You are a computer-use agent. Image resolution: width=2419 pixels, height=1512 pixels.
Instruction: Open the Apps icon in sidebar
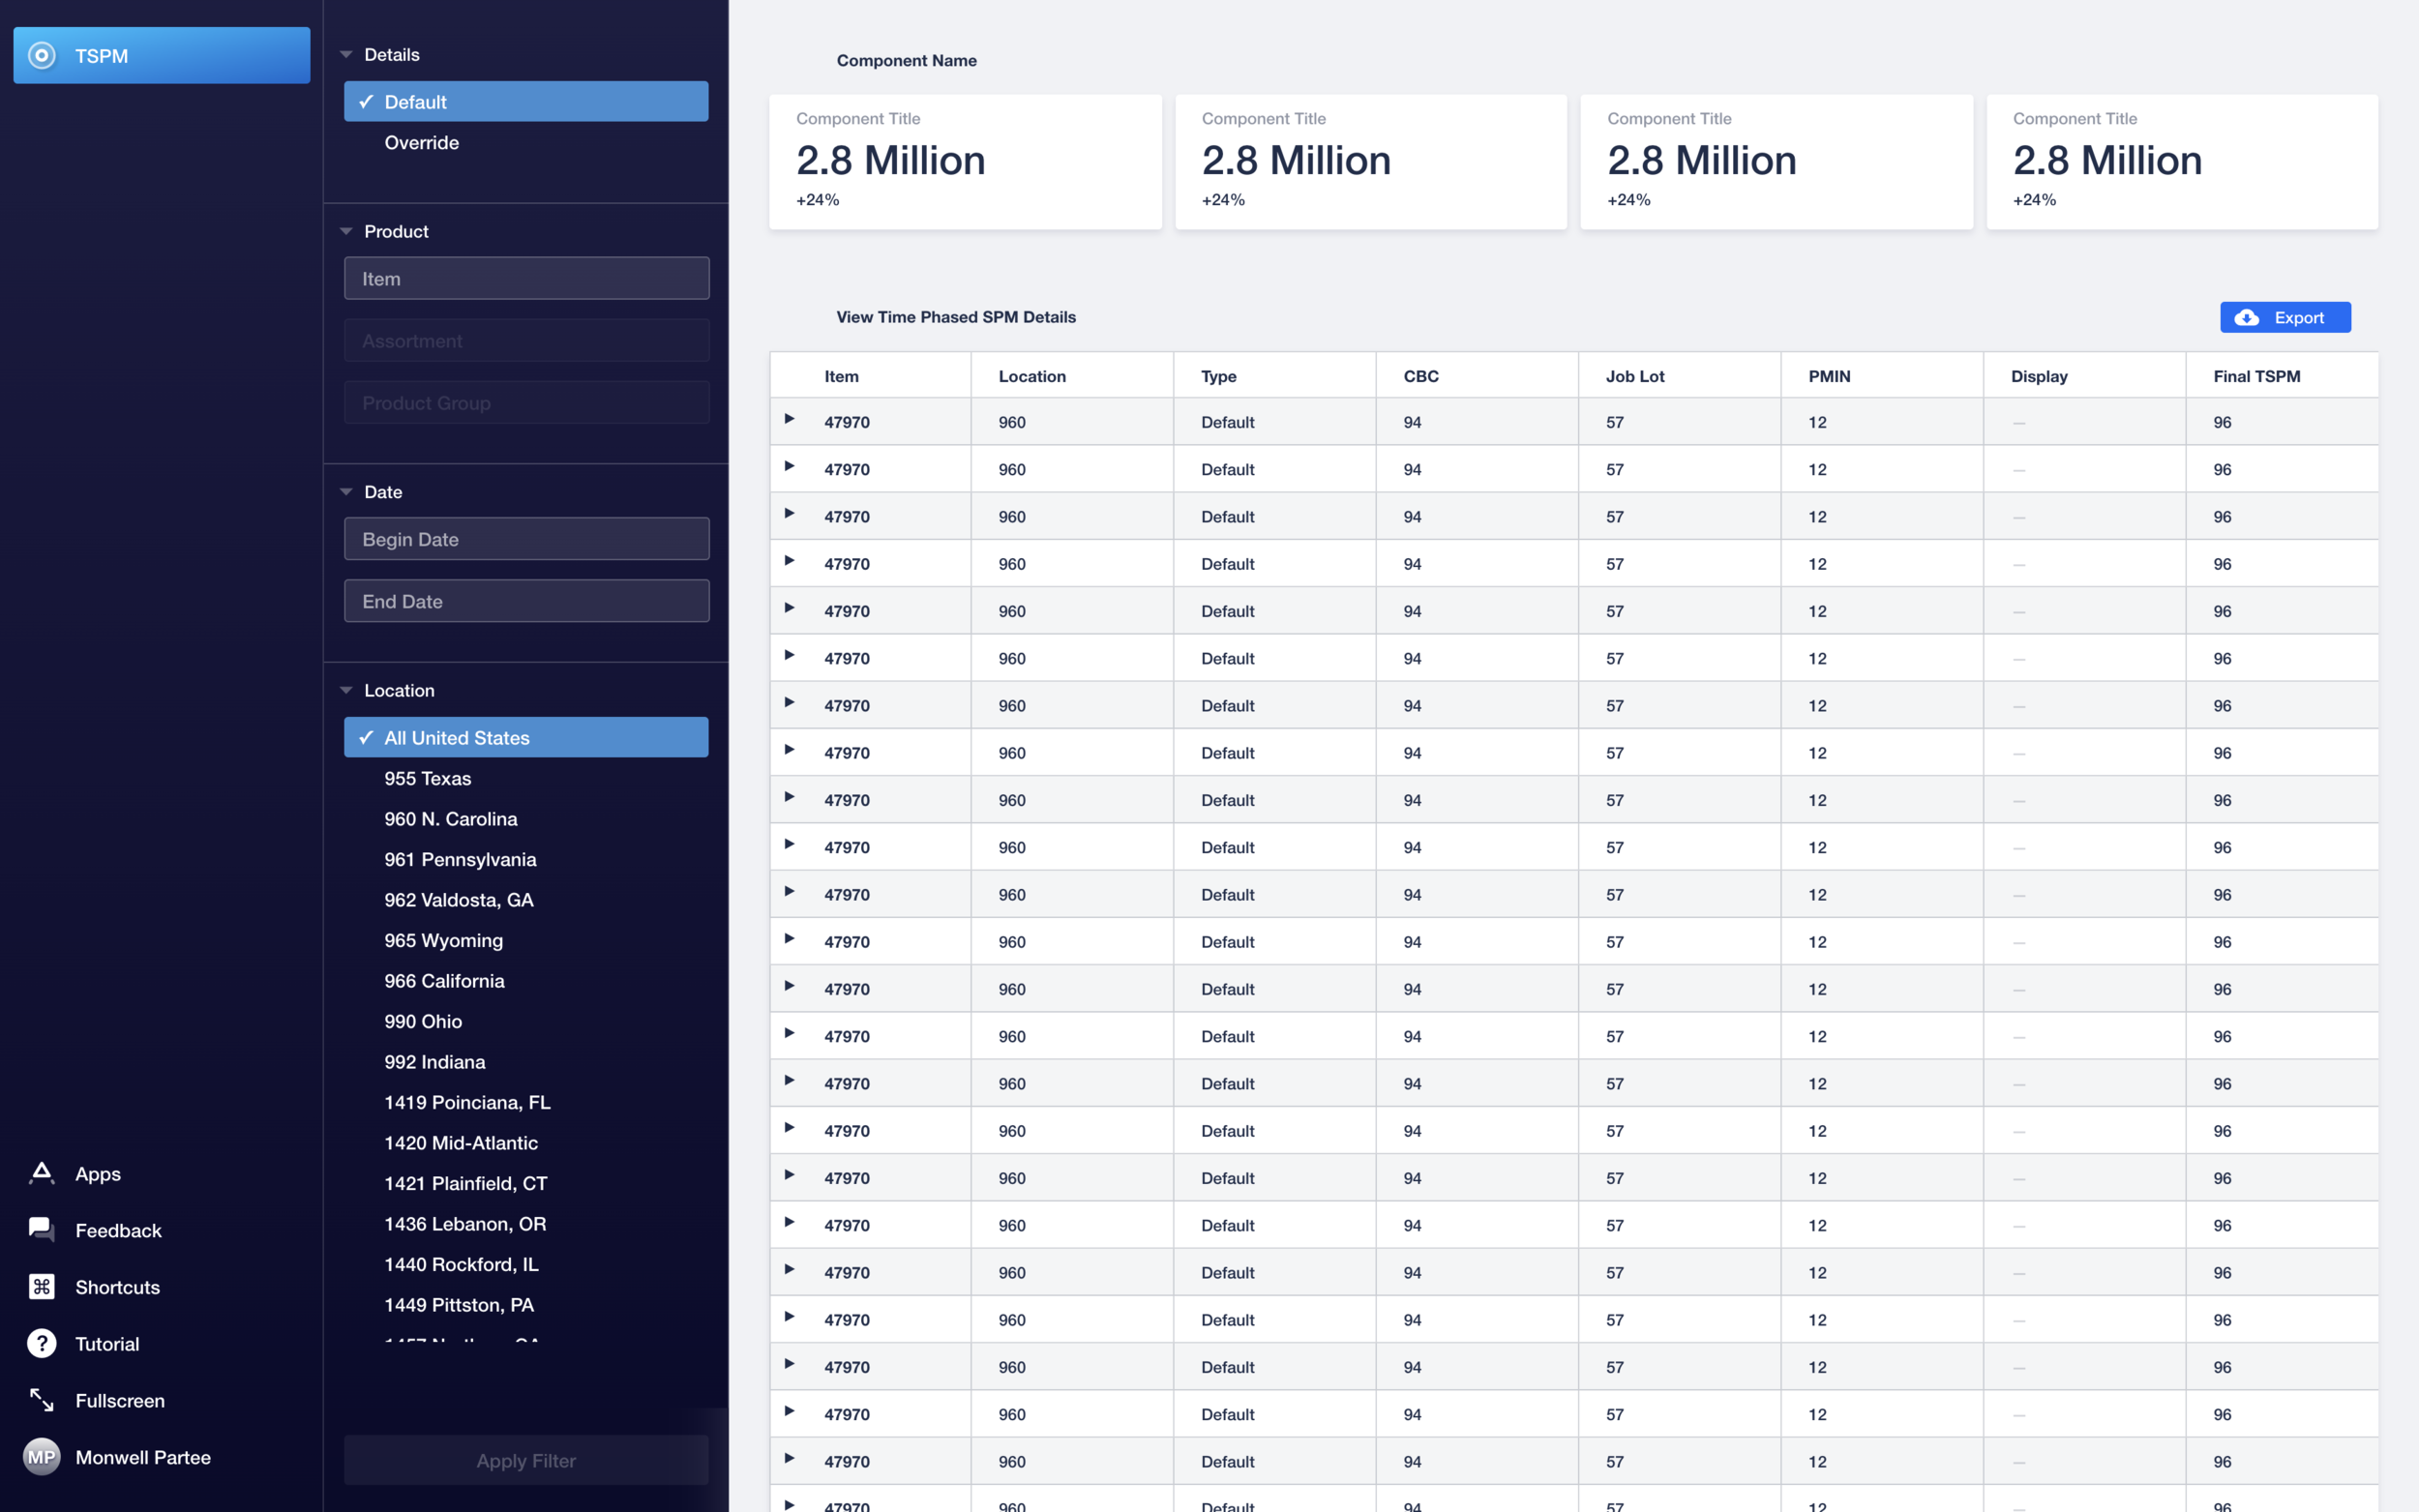point(42,1173)
